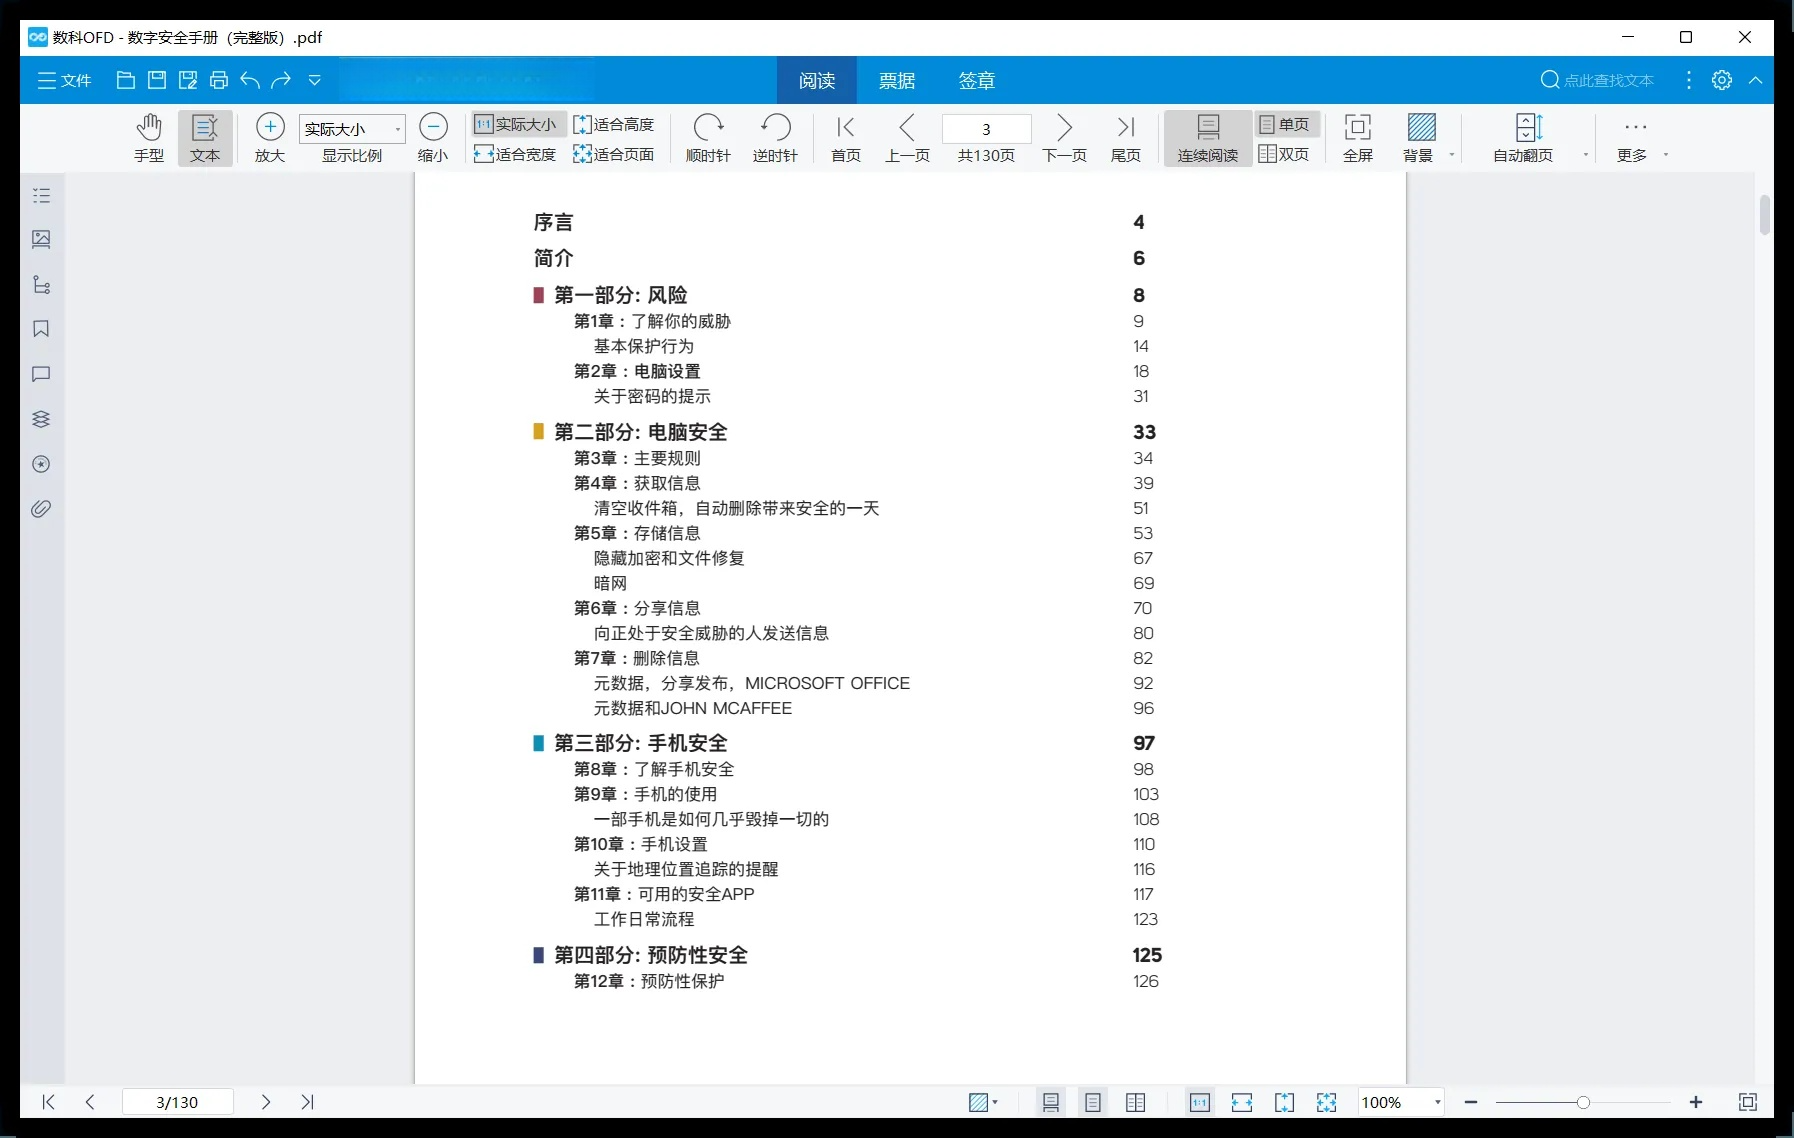Switch to the 阅读 tab
This screenshot has height=1138, width=1794.
click(817, 81)
